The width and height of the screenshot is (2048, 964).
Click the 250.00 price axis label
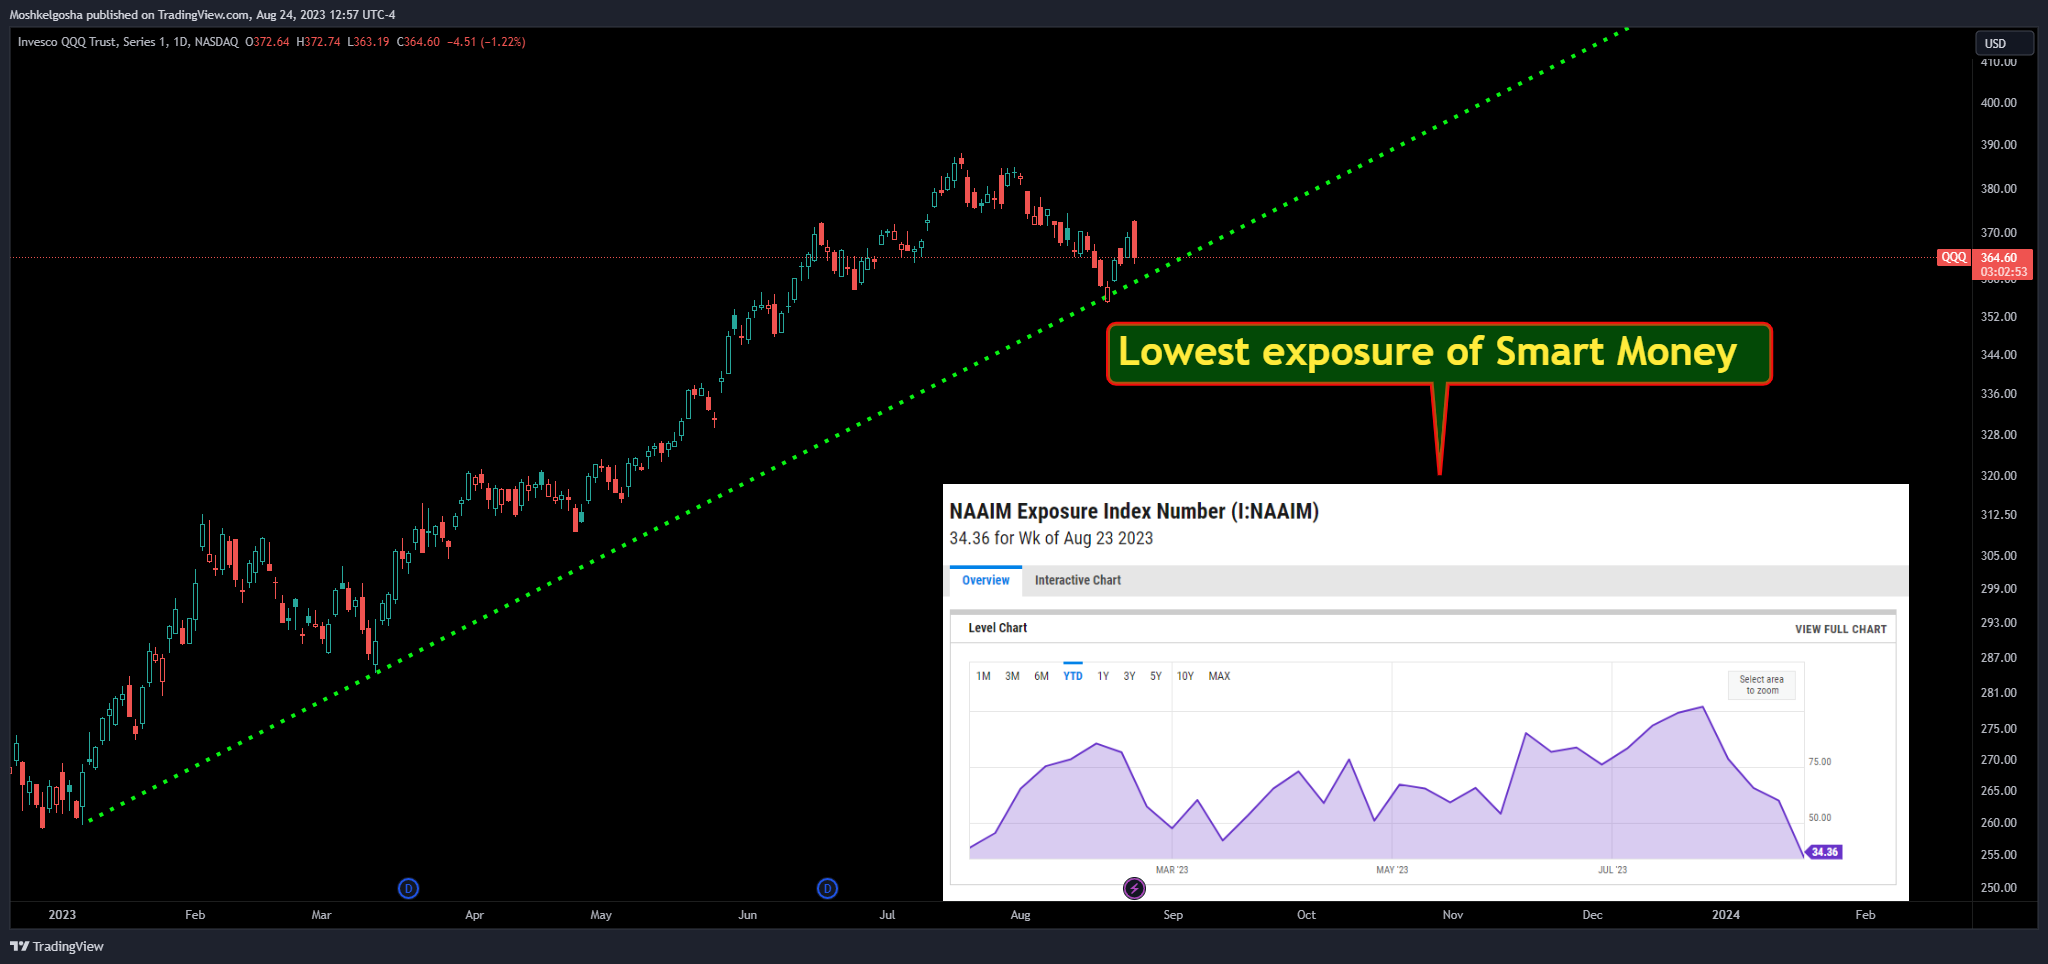(x=1999, y=888)
